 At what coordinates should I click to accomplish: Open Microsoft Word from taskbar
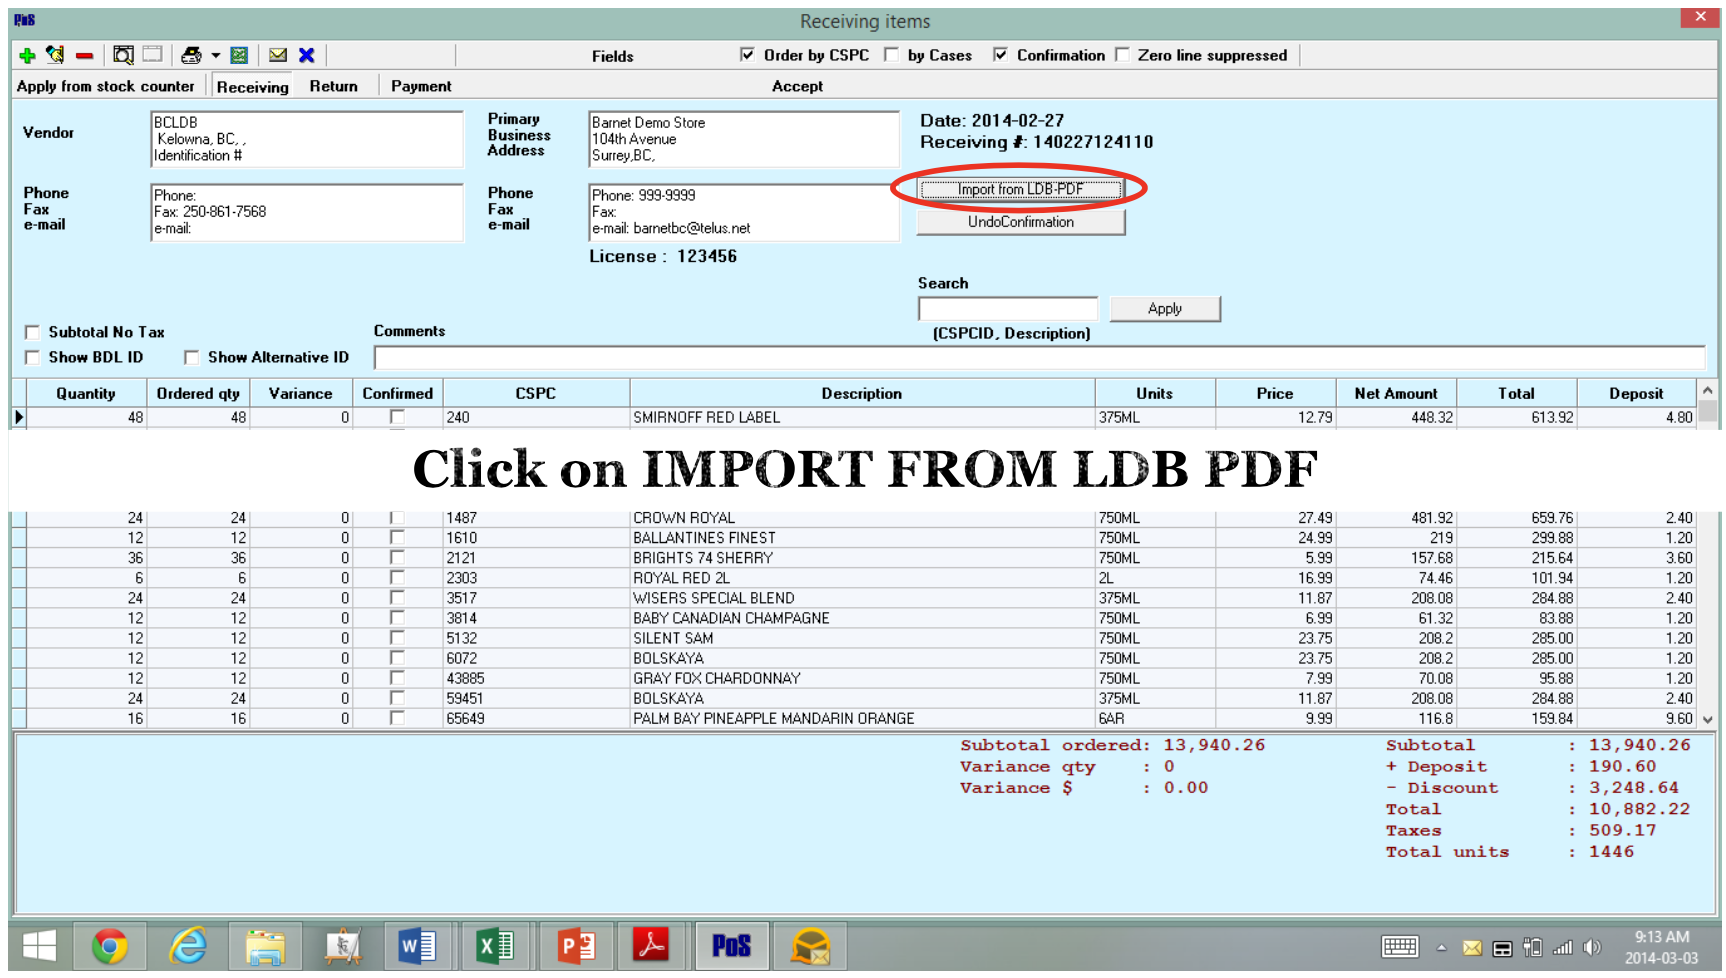(417, 946)
